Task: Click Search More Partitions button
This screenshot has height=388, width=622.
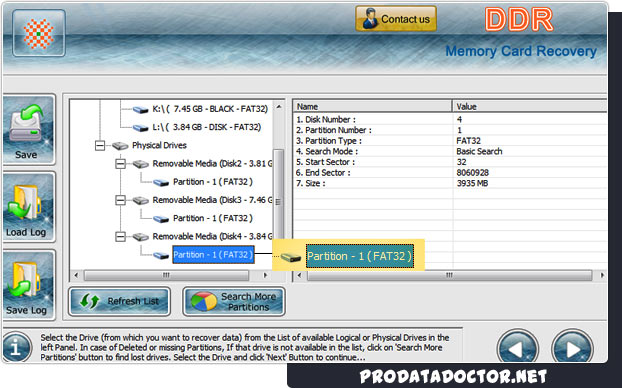Action: pos(234,302)
